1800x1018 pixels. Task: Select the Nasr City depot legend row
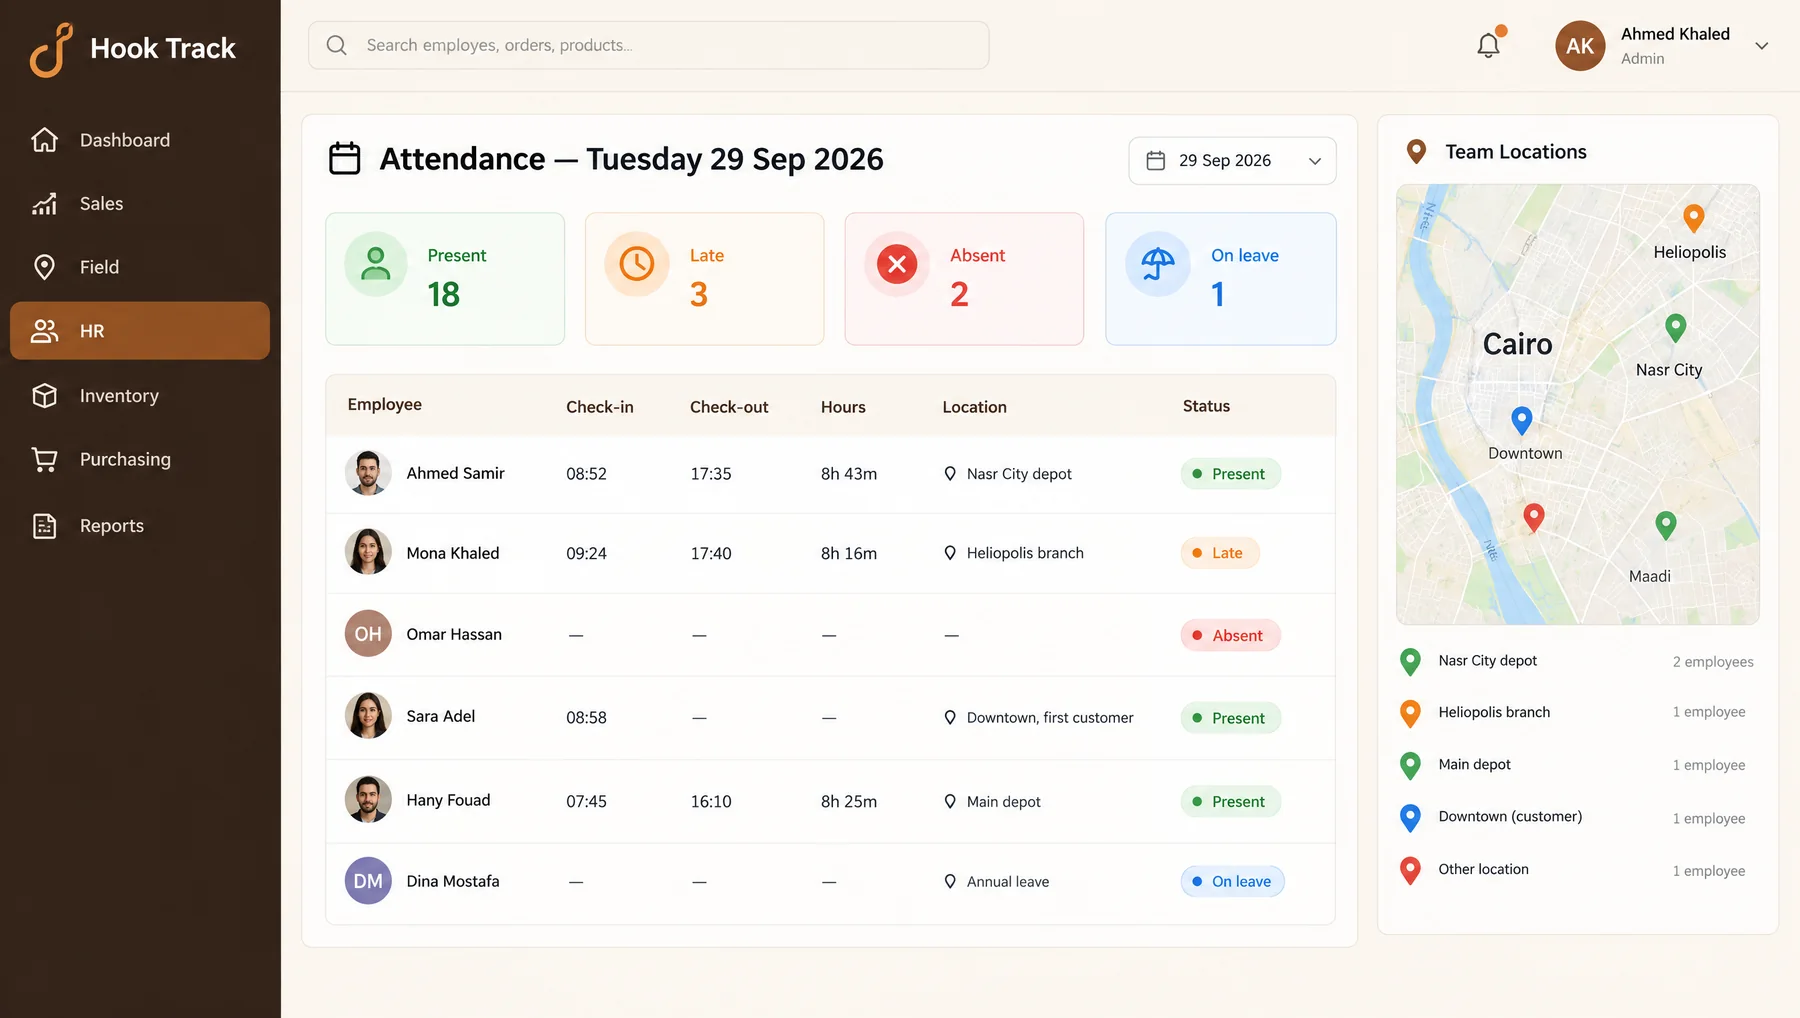pyautogui.click(x=1577, y=661)
